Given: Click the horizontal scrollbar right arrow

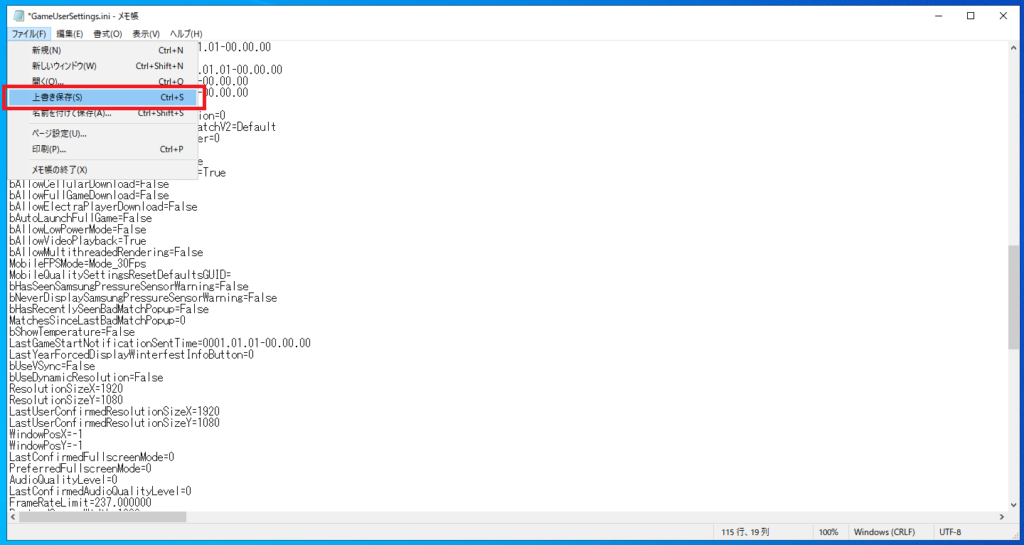Looking at the screenshot, I should pyautogui.click(x=1001, y=517).
